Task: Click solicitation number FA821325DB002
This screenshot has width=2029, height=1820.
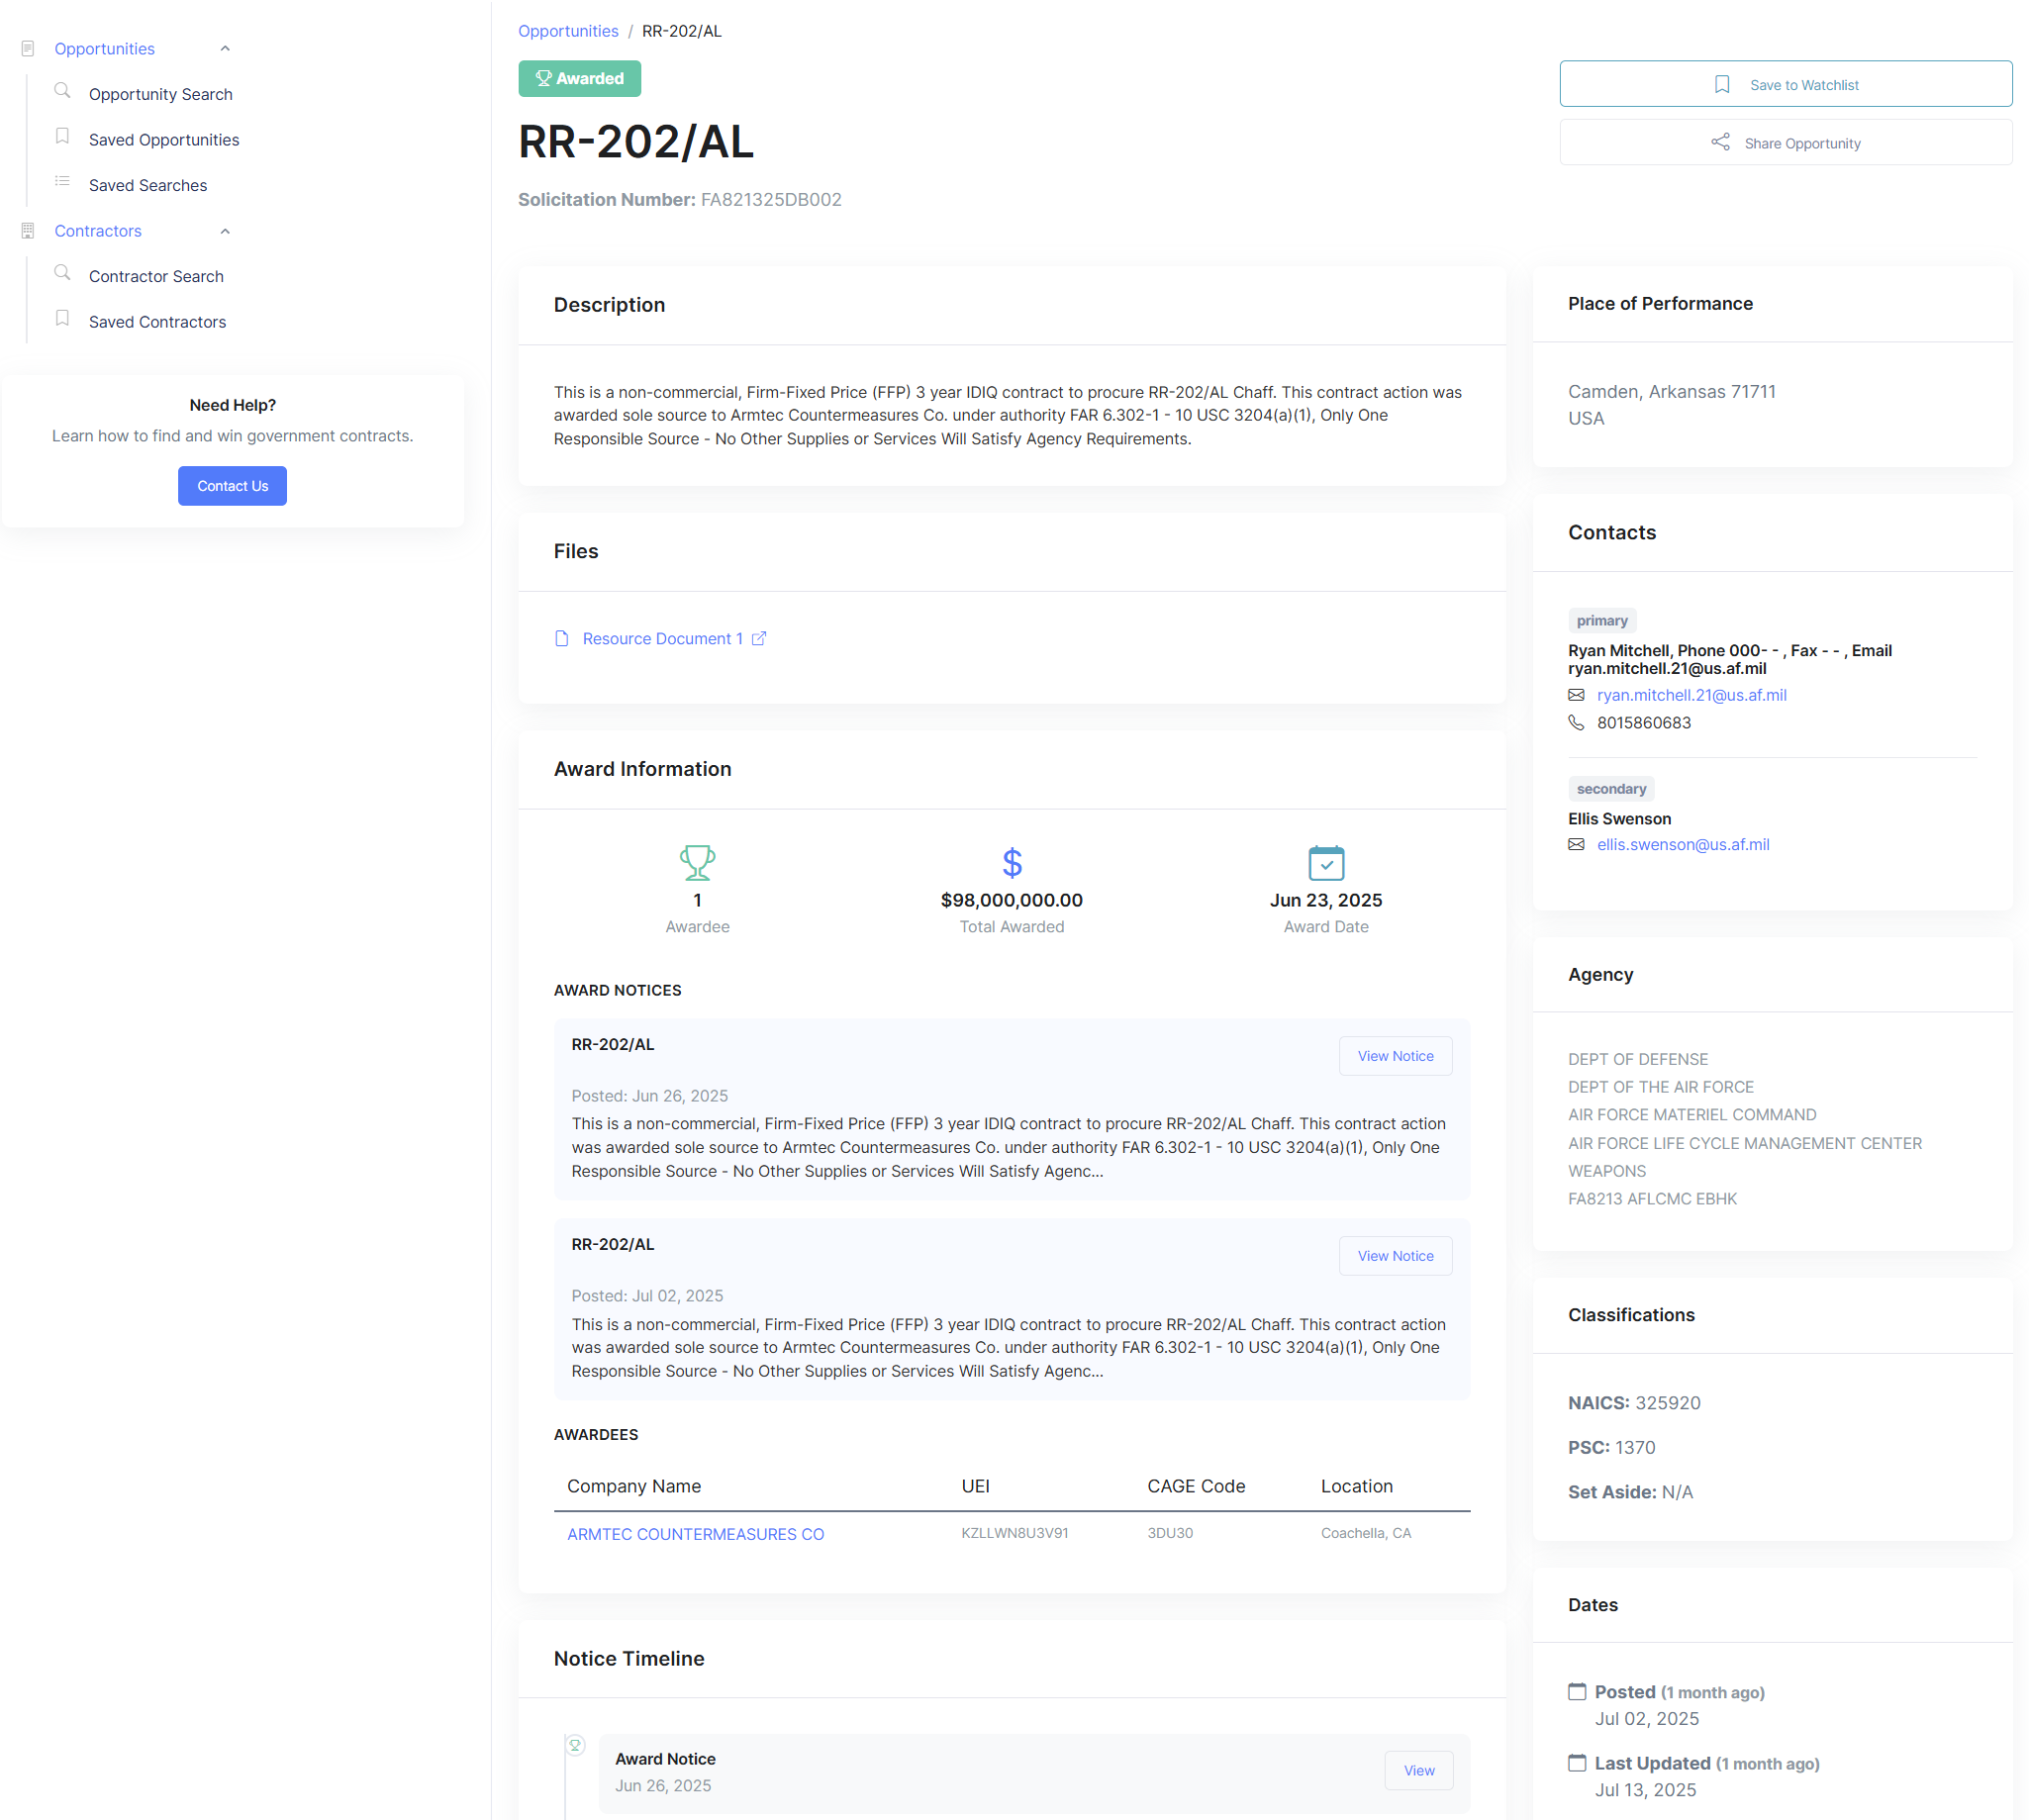Action: [771, 200]
